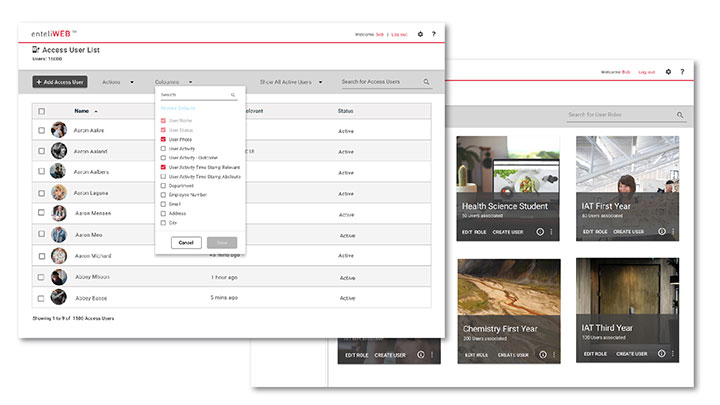Click info icon on IAT Third Year card
The width and height of the screenshot is (720, 405).
660,354
